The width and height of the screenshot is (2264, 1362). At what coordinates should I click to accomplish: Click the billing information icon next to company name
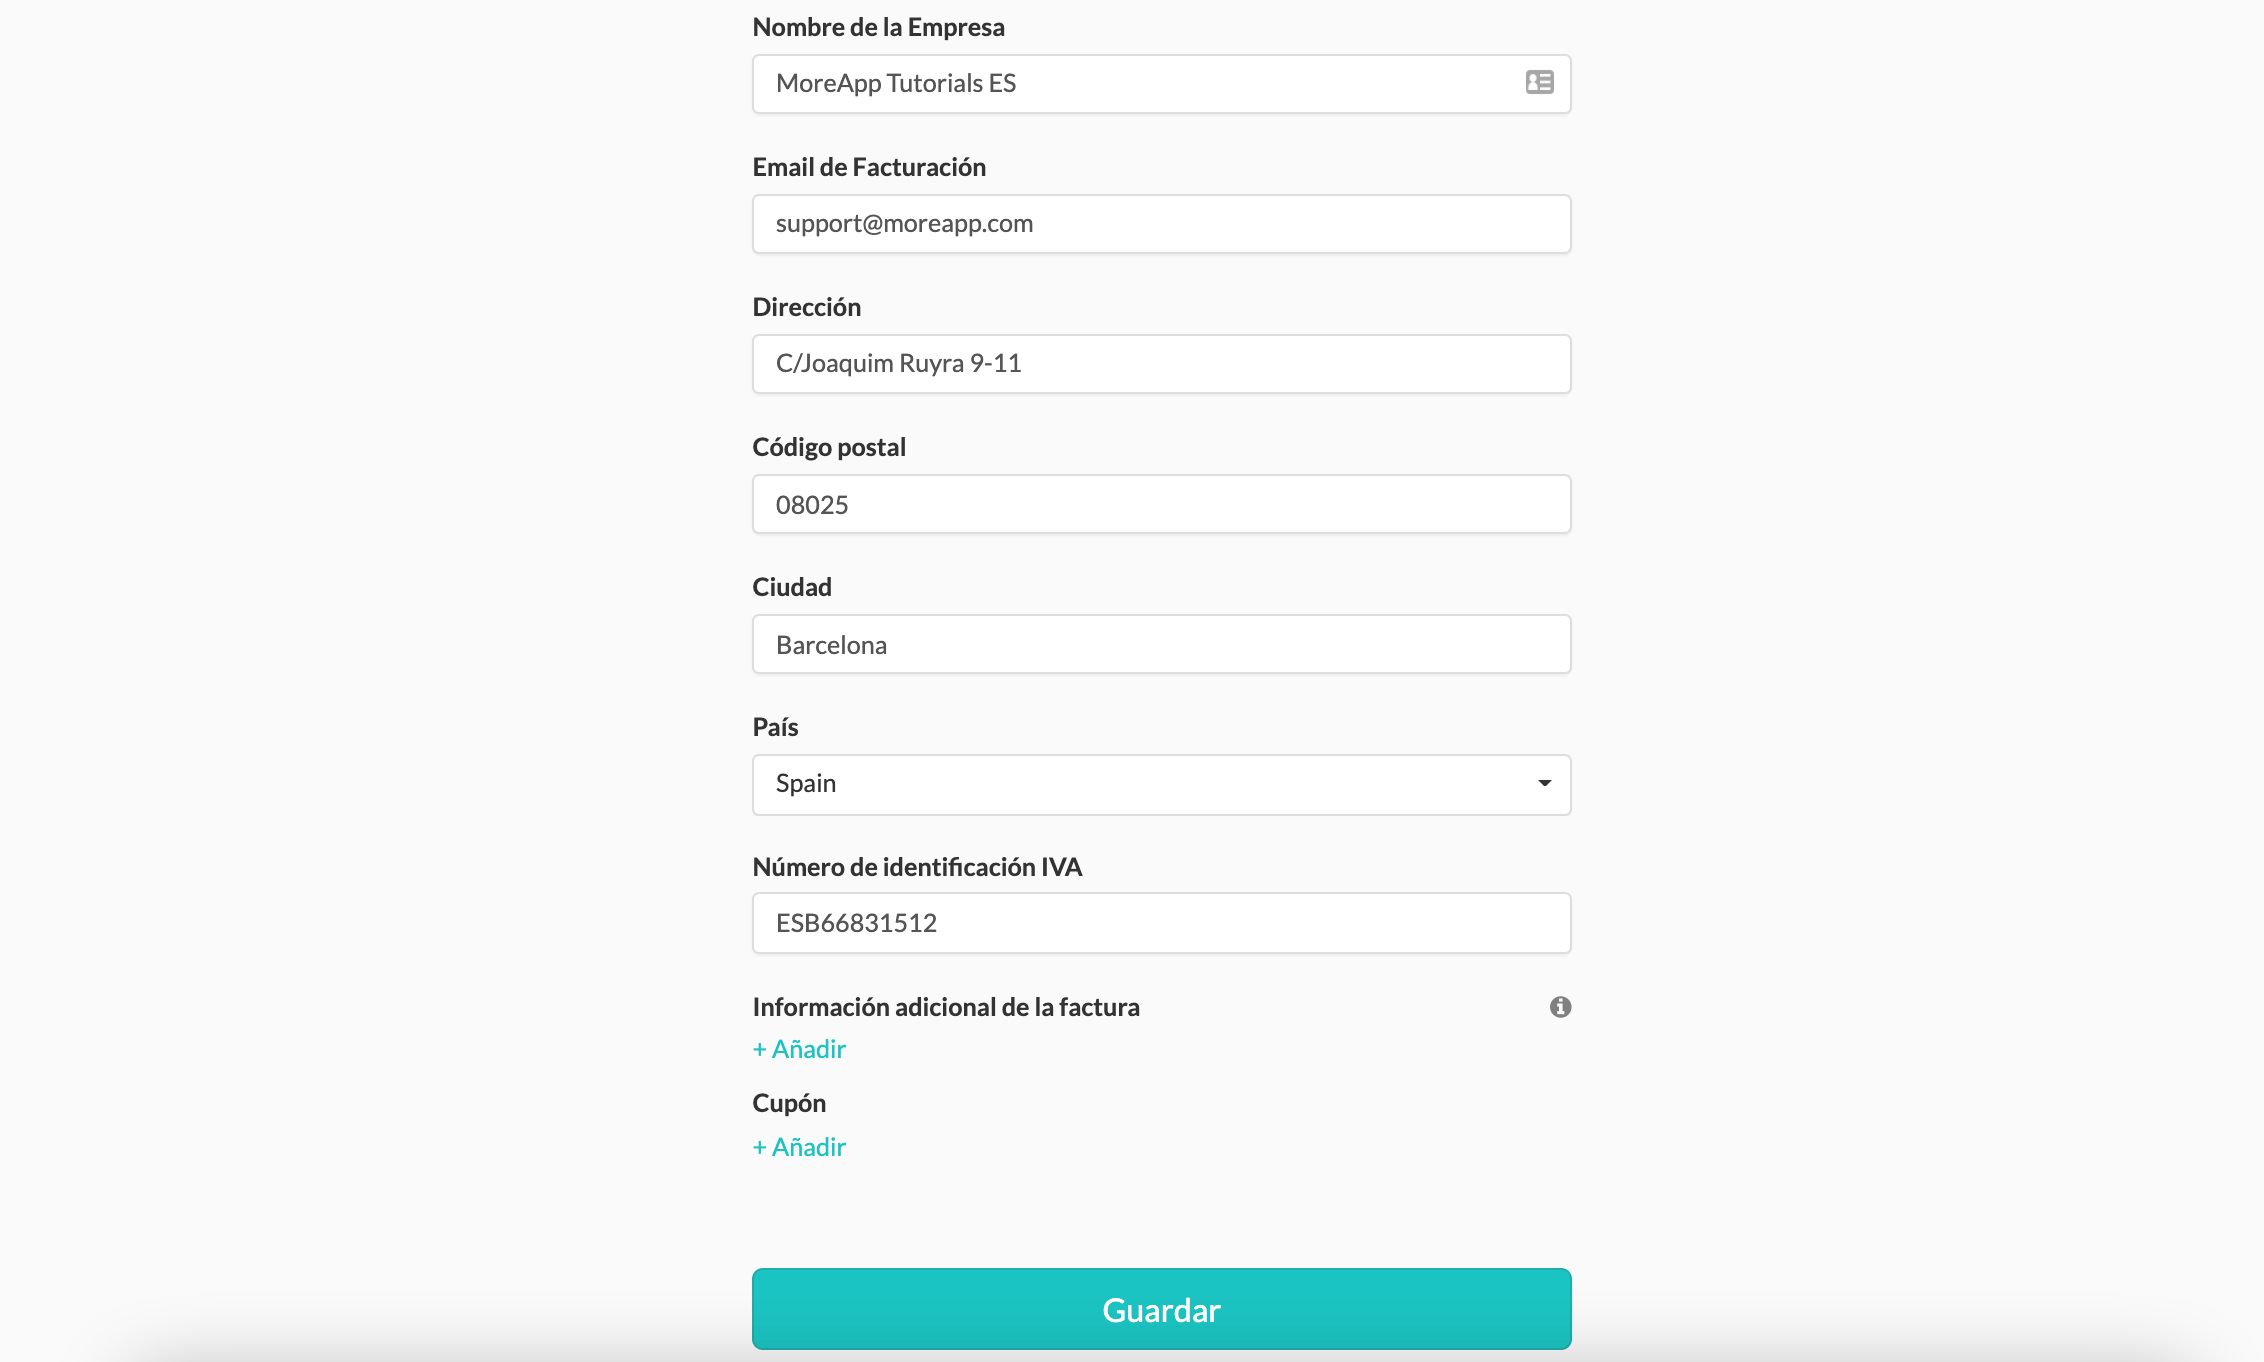pyautogui.click(x=1538, y=81)
